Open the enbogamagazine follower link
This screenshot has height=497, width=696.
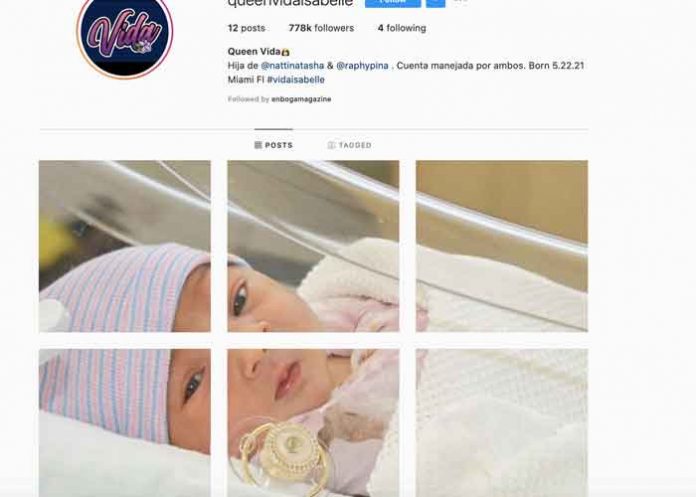pyautogui.click(x=301, y=99)
